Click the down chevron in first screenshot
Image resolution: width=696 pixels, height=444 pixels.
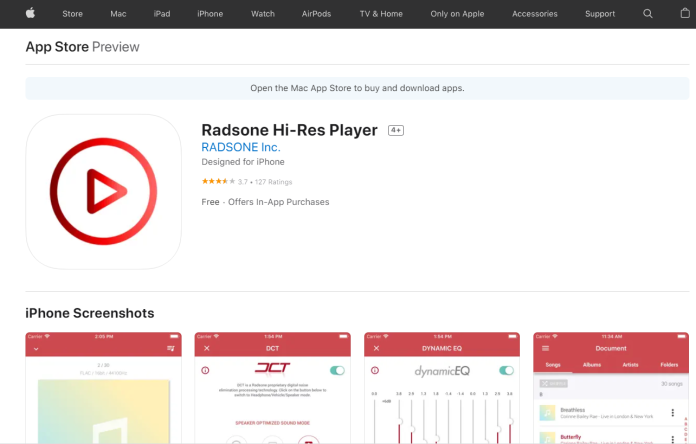point(36,349)
